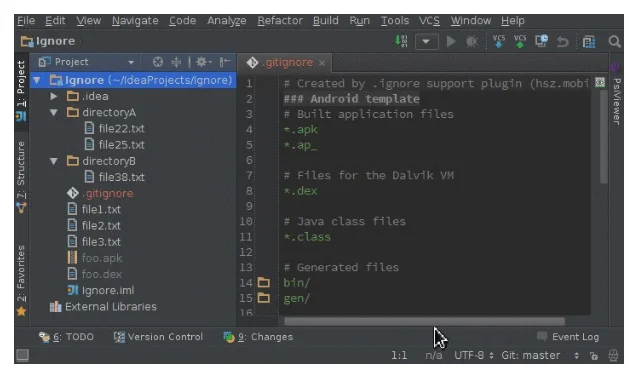Open the Edit menu
The image size is (629, 370).
(55, 20)
